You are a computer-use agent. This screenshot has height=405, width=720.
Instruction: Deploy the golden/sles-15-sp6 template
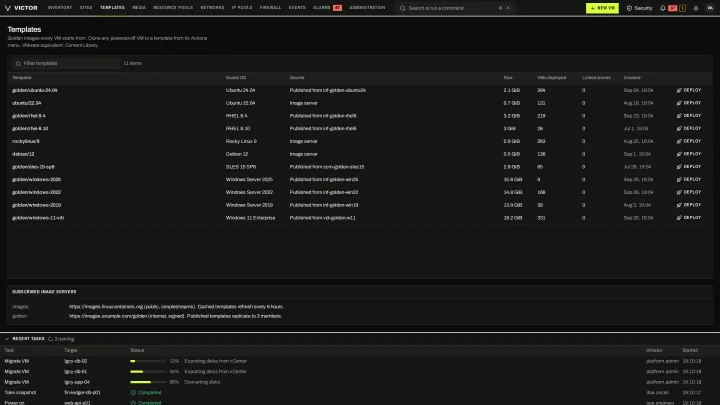click(689, 167)
